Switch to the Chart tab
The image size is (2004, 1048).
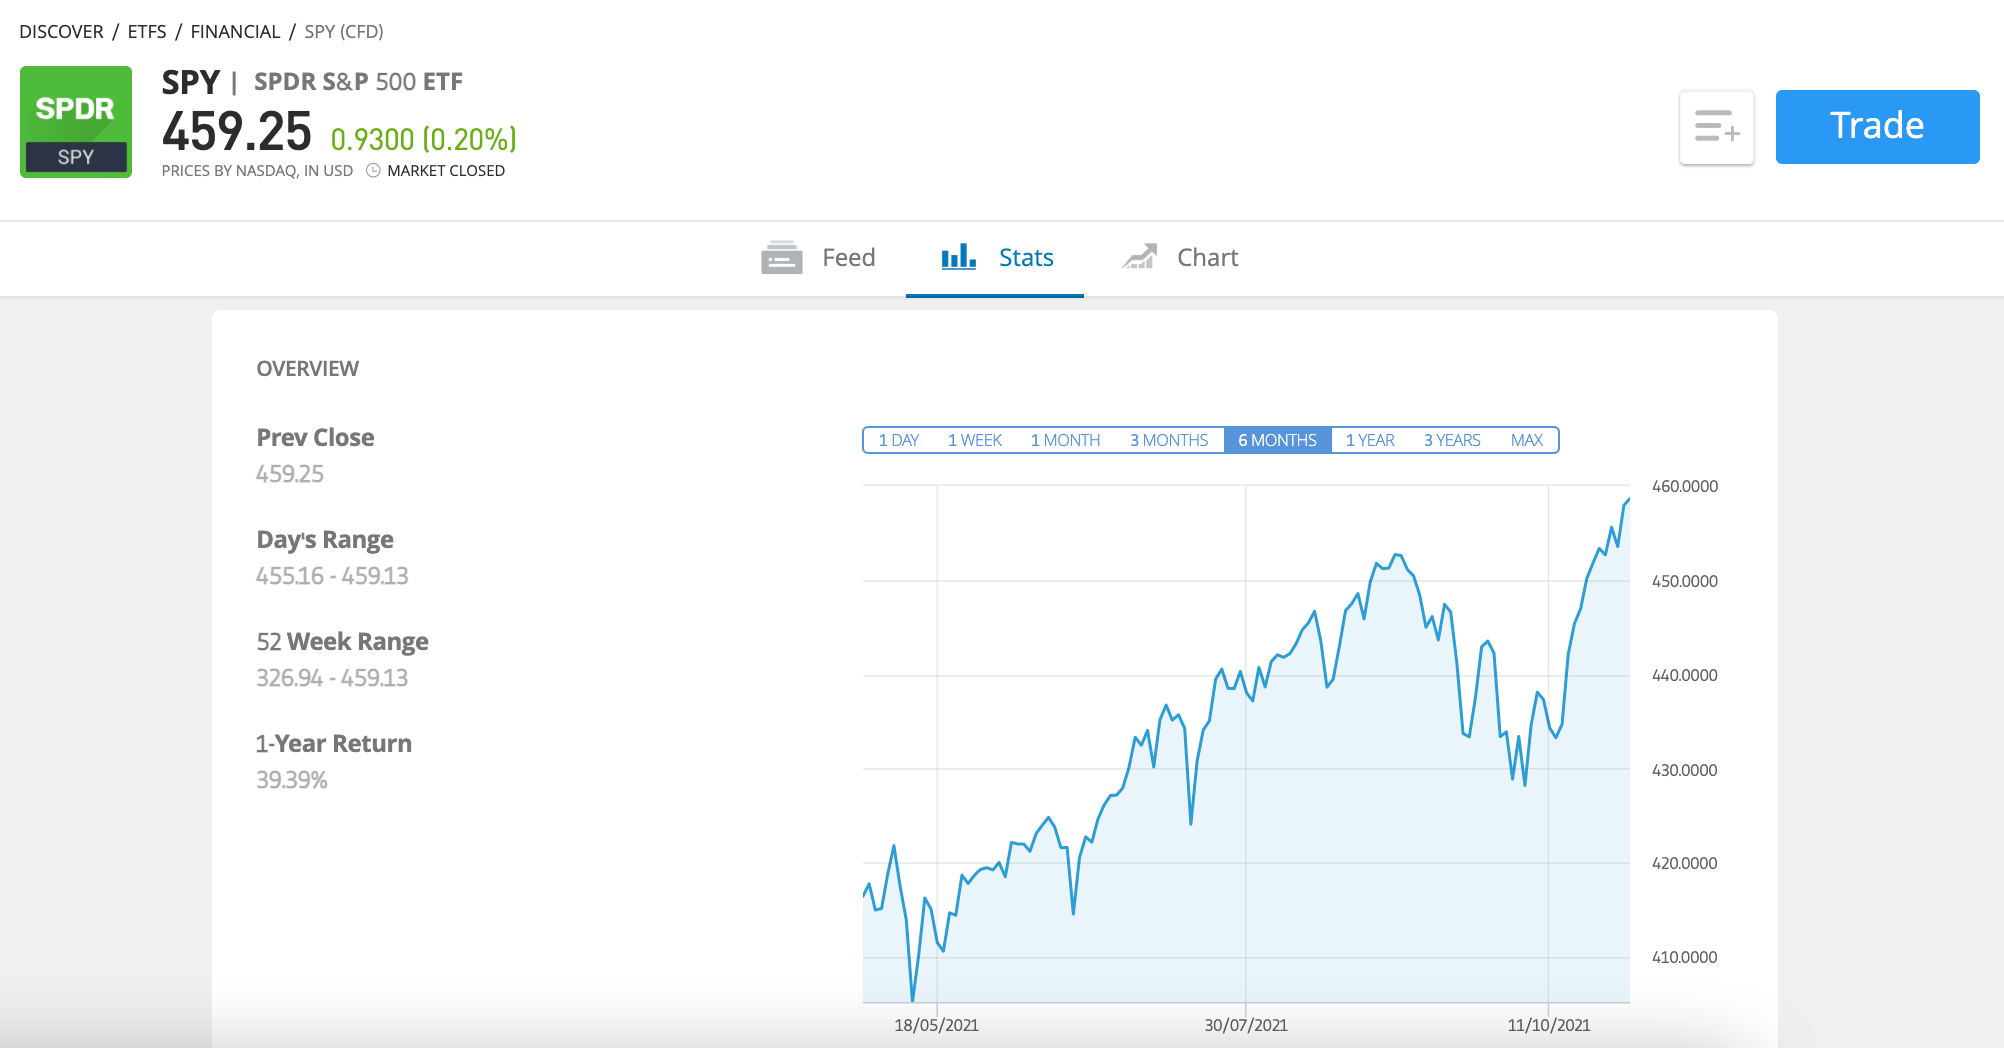click(1180, 258)
